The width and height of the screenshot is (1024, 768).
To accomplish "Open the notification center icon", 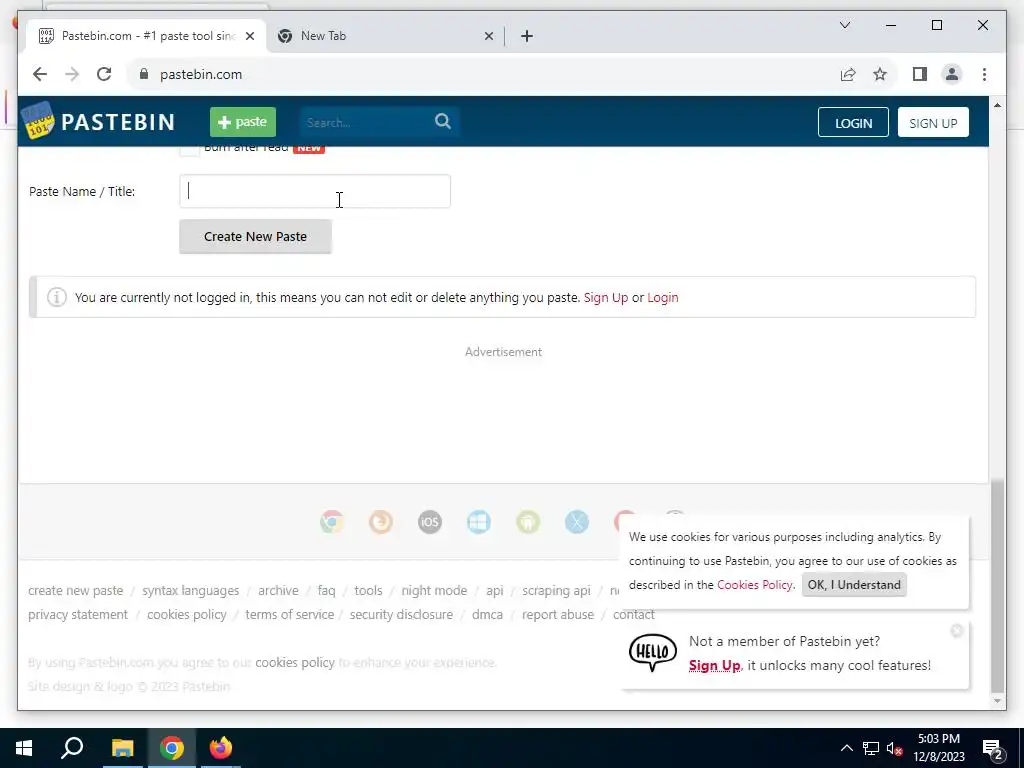I will click(993, 749).
